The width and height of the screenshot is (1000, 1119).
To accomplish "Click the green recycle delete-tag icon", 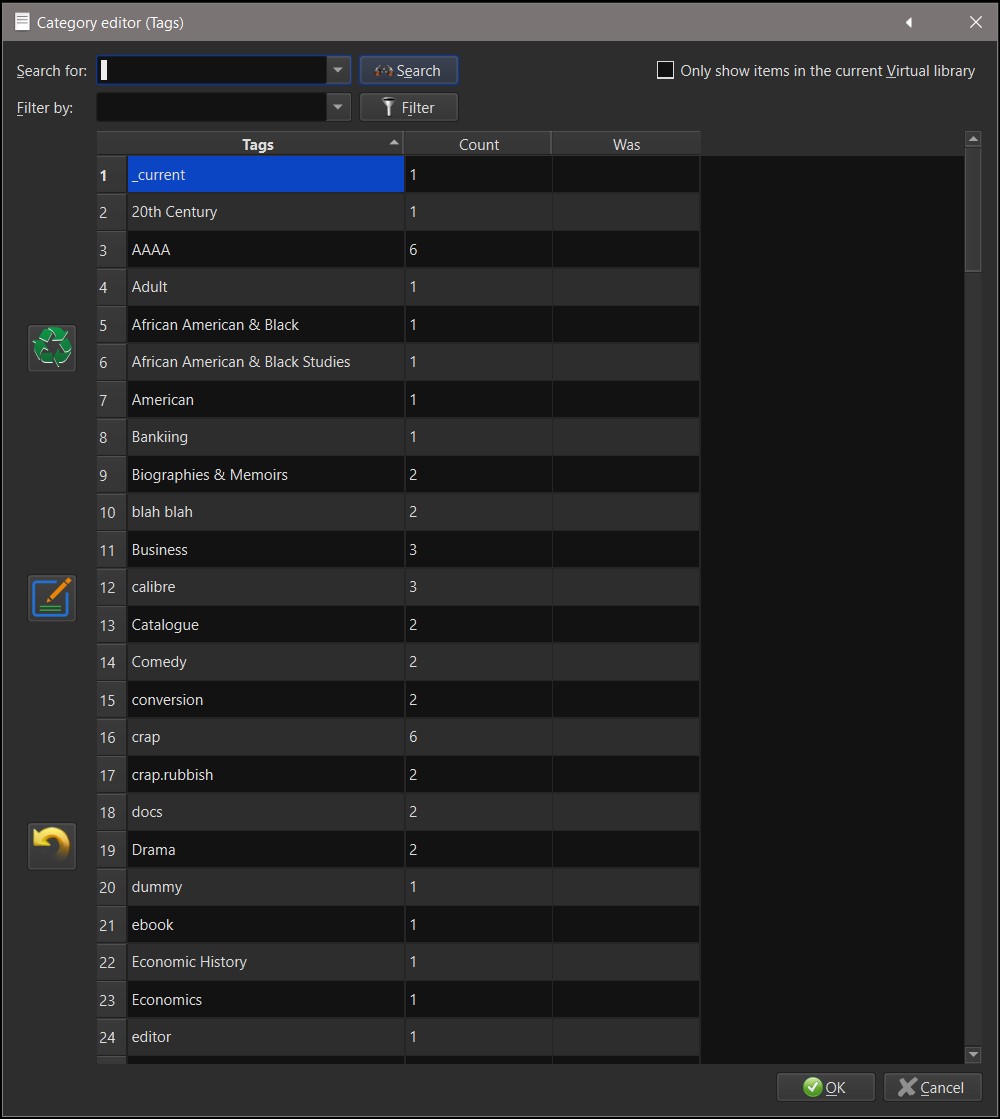I will click(52, 348).
